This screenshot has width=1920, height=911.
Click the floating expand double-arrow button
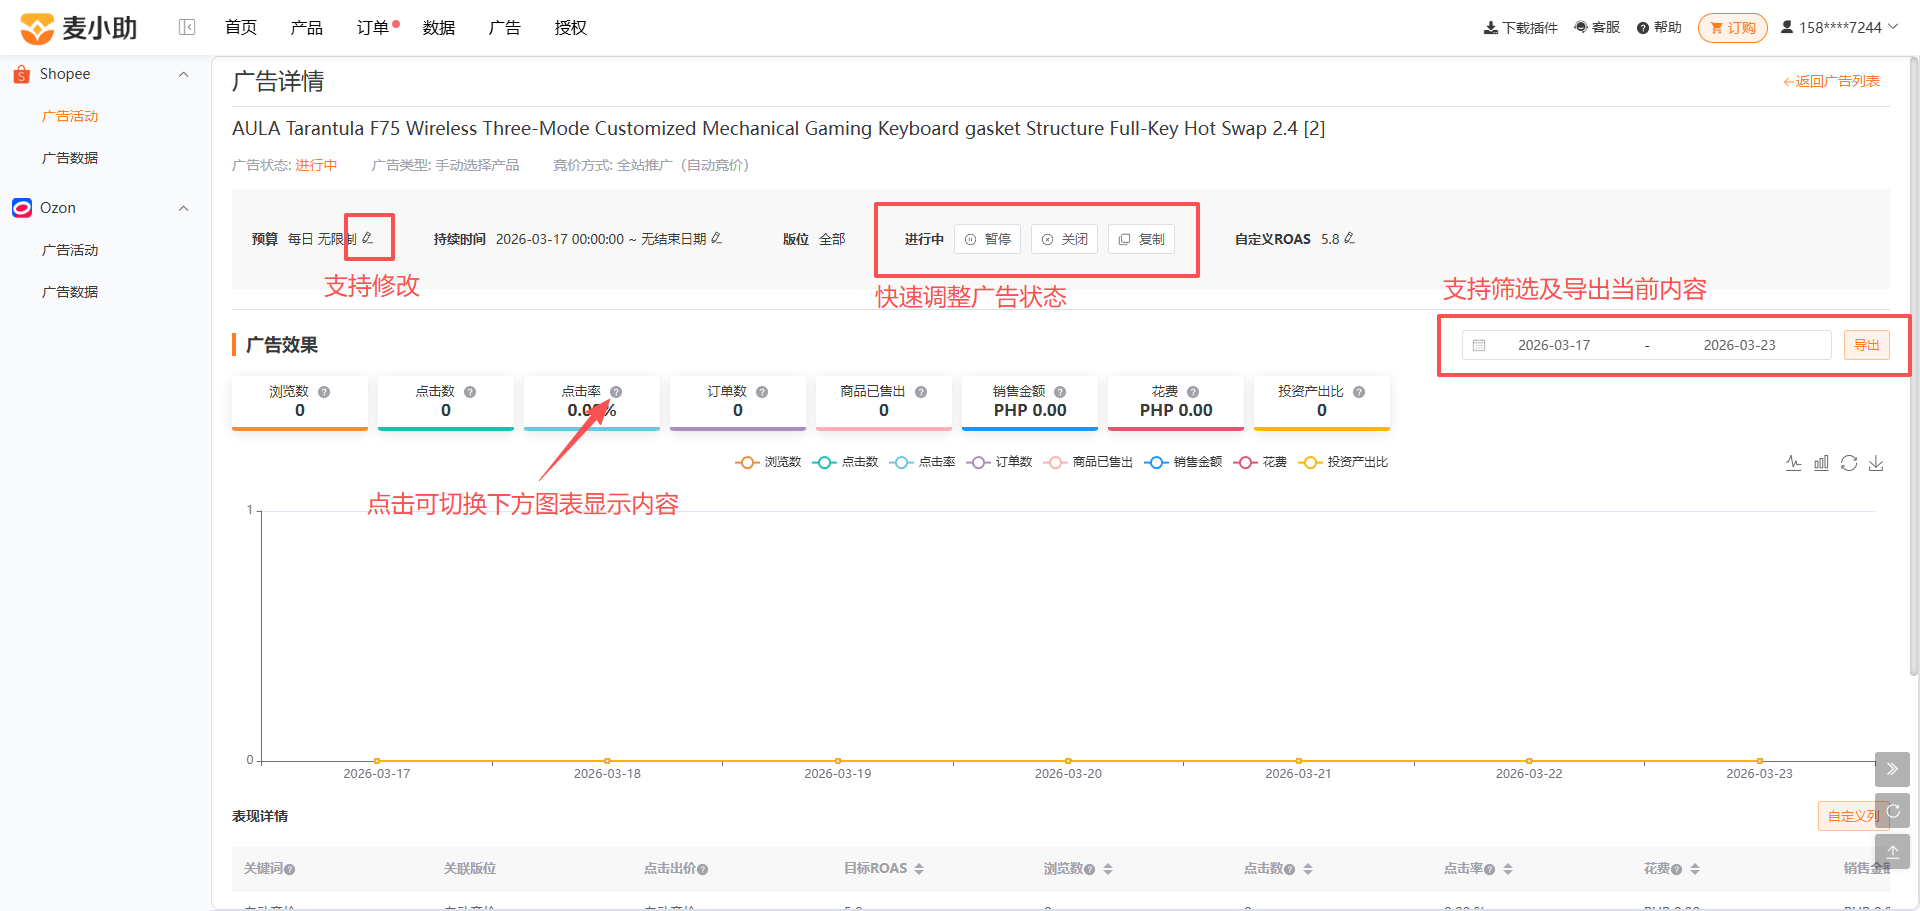pyautogui.click(x=1892, y=769)
